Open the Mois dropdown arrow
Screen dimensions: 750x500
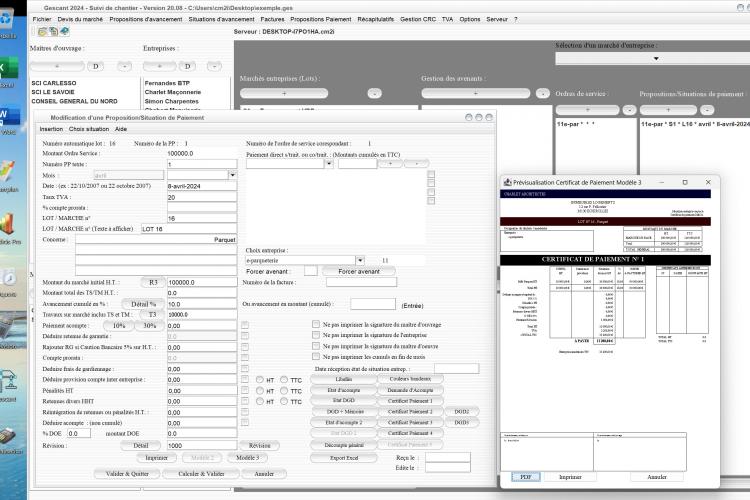click(232, 175)
